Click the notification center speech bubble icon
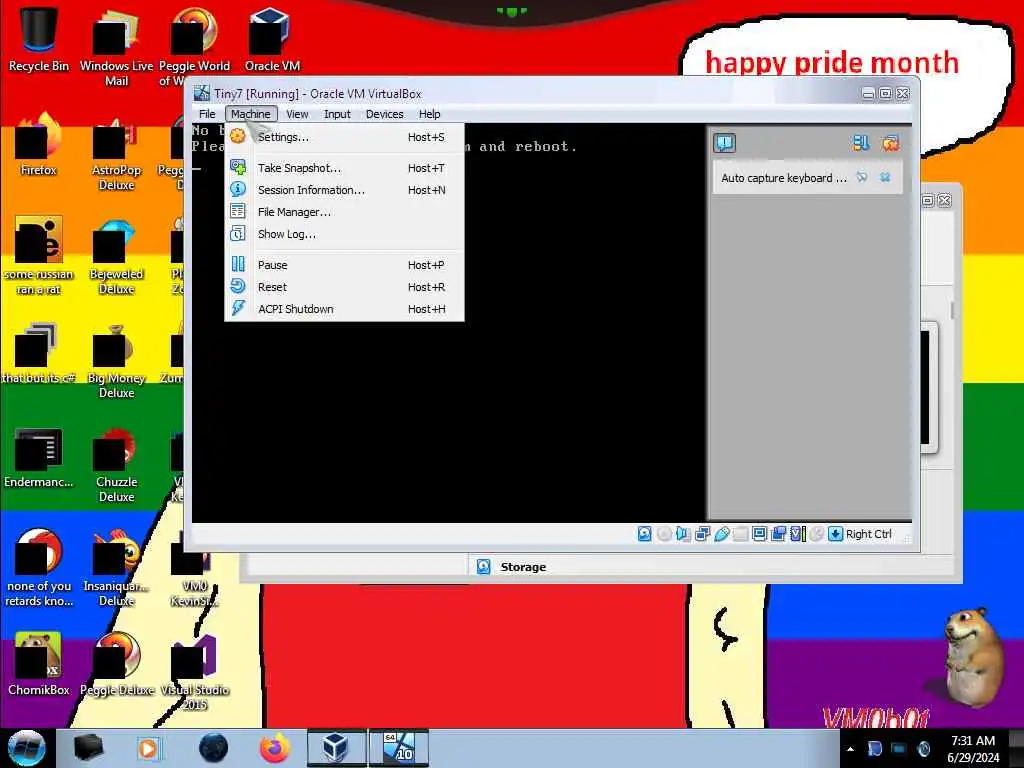This screenshot has width=1024, height=768. (725, 143)
